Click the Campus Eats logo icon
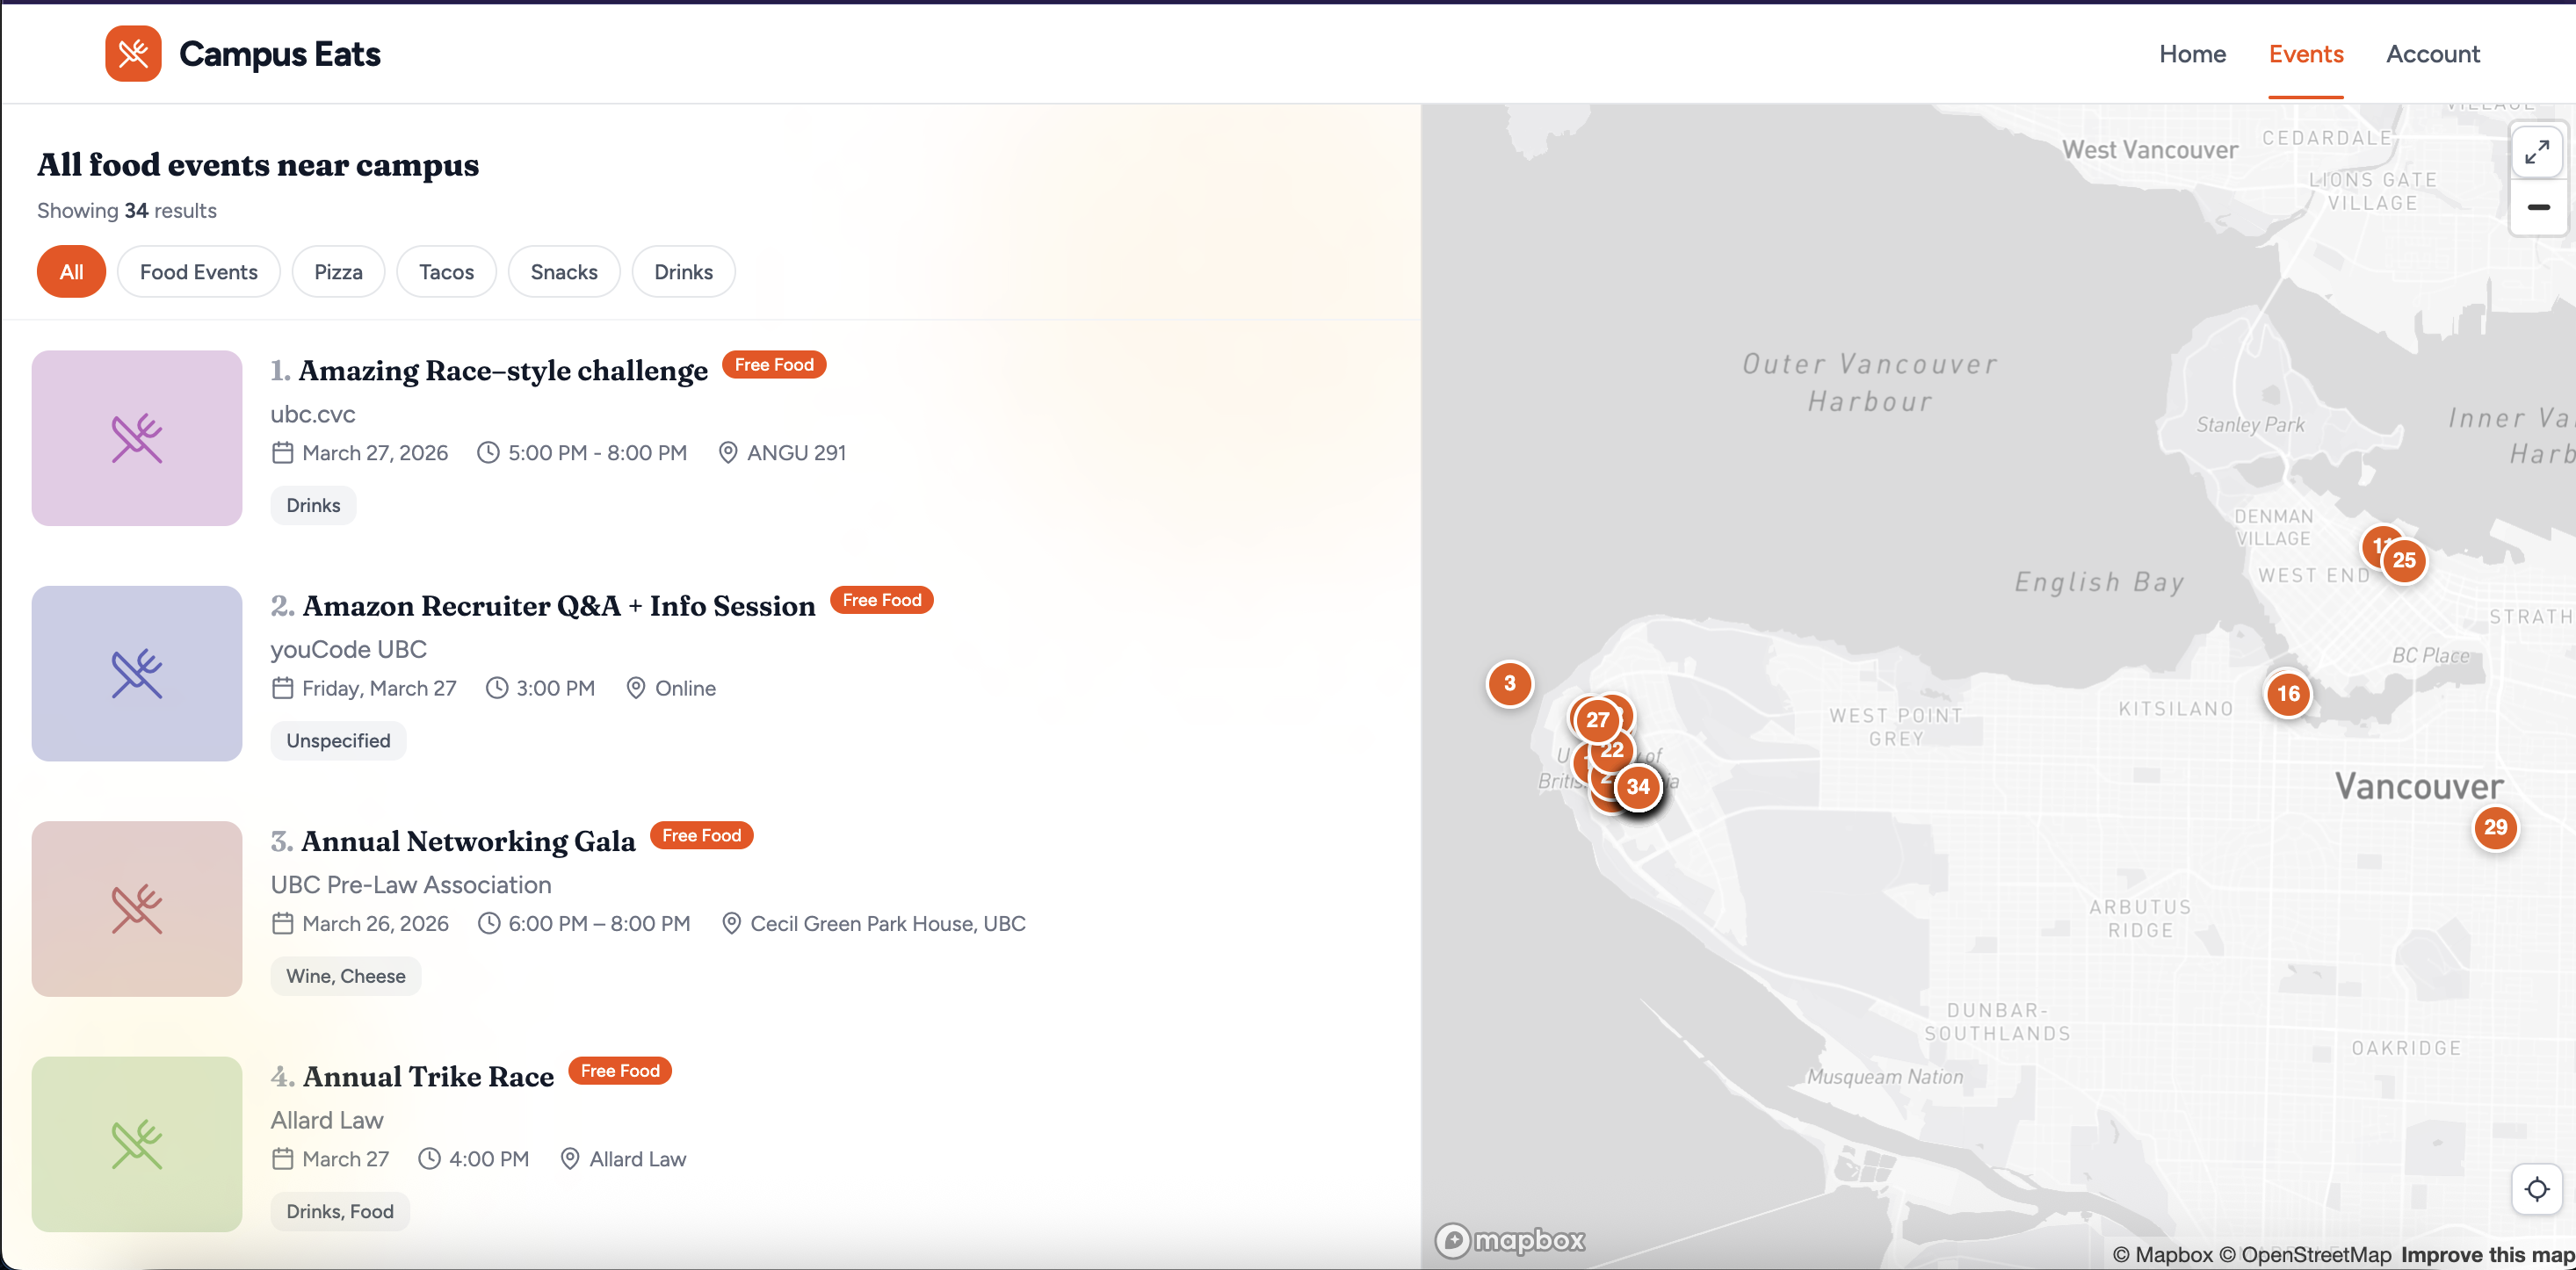Image resolution: width=2576 pixels, height=1270 pixels. pos(133,54)
